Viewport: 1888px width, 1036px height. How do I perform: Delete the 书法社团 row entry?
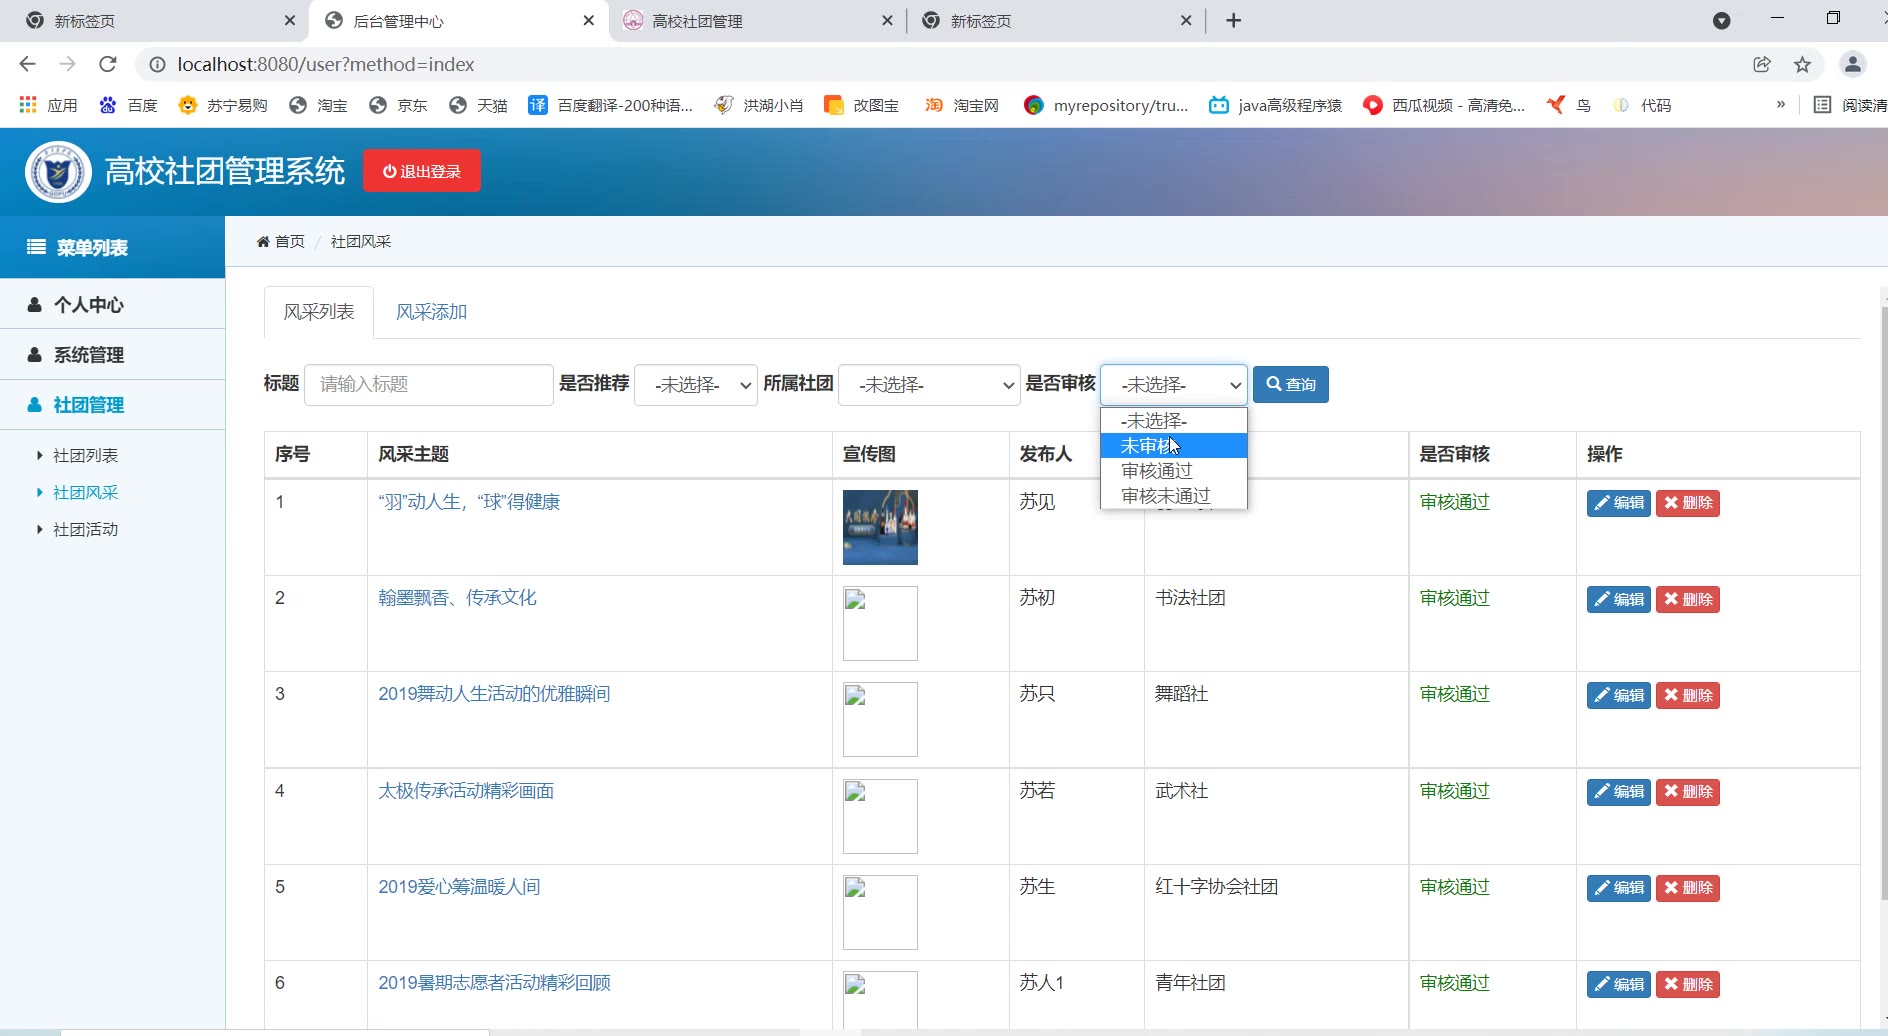coord(1687,600)
